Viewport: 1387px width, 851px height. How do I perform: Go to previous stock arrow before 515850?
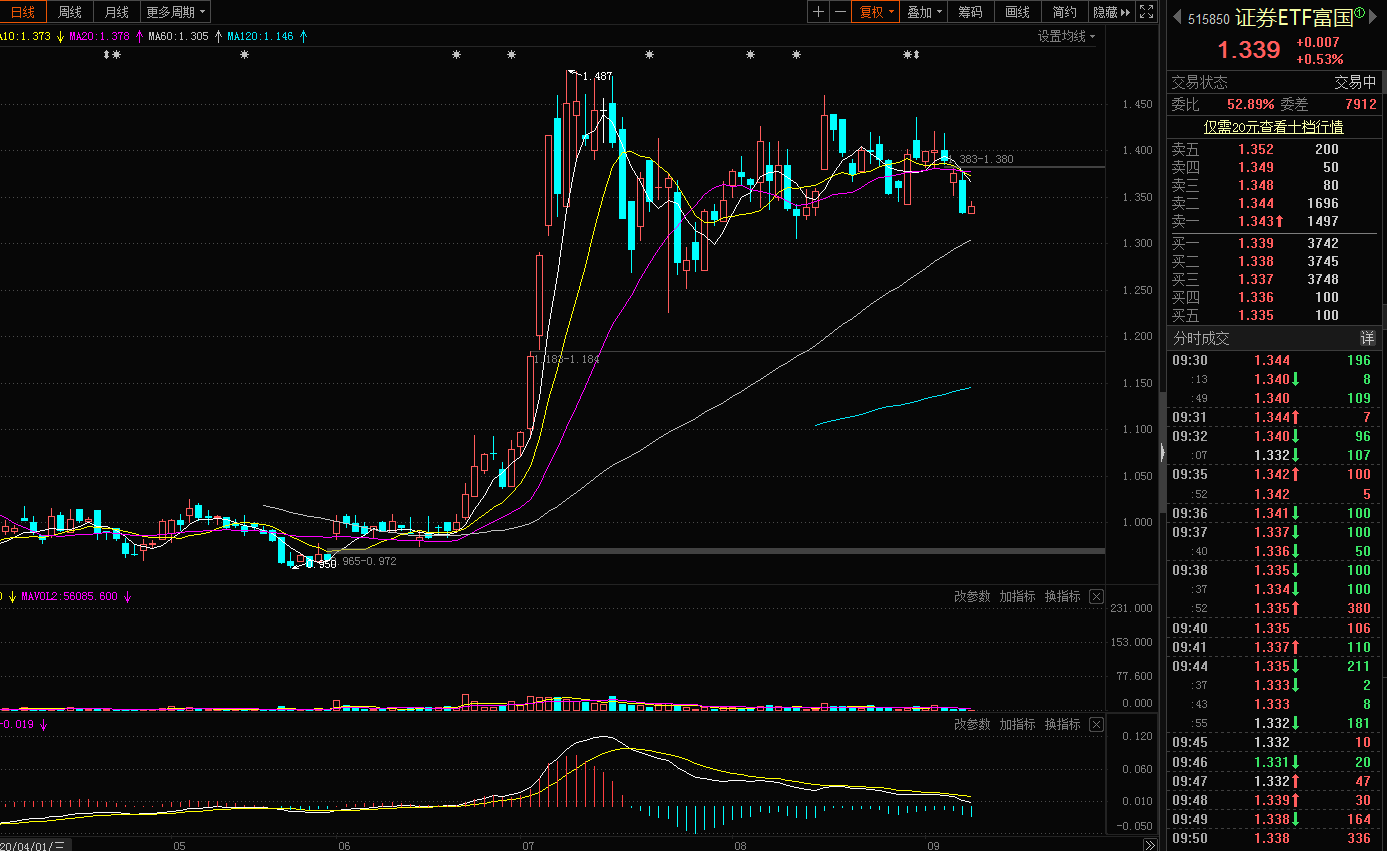(x=1177, y=17)
